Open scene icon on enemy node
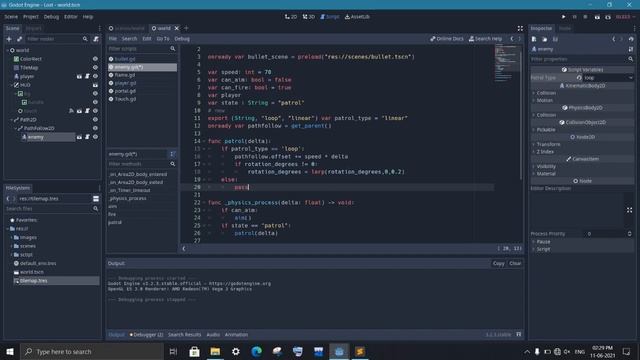Viewport: 640px width, 360px height. pyautogui.click(x=79, y=137)
